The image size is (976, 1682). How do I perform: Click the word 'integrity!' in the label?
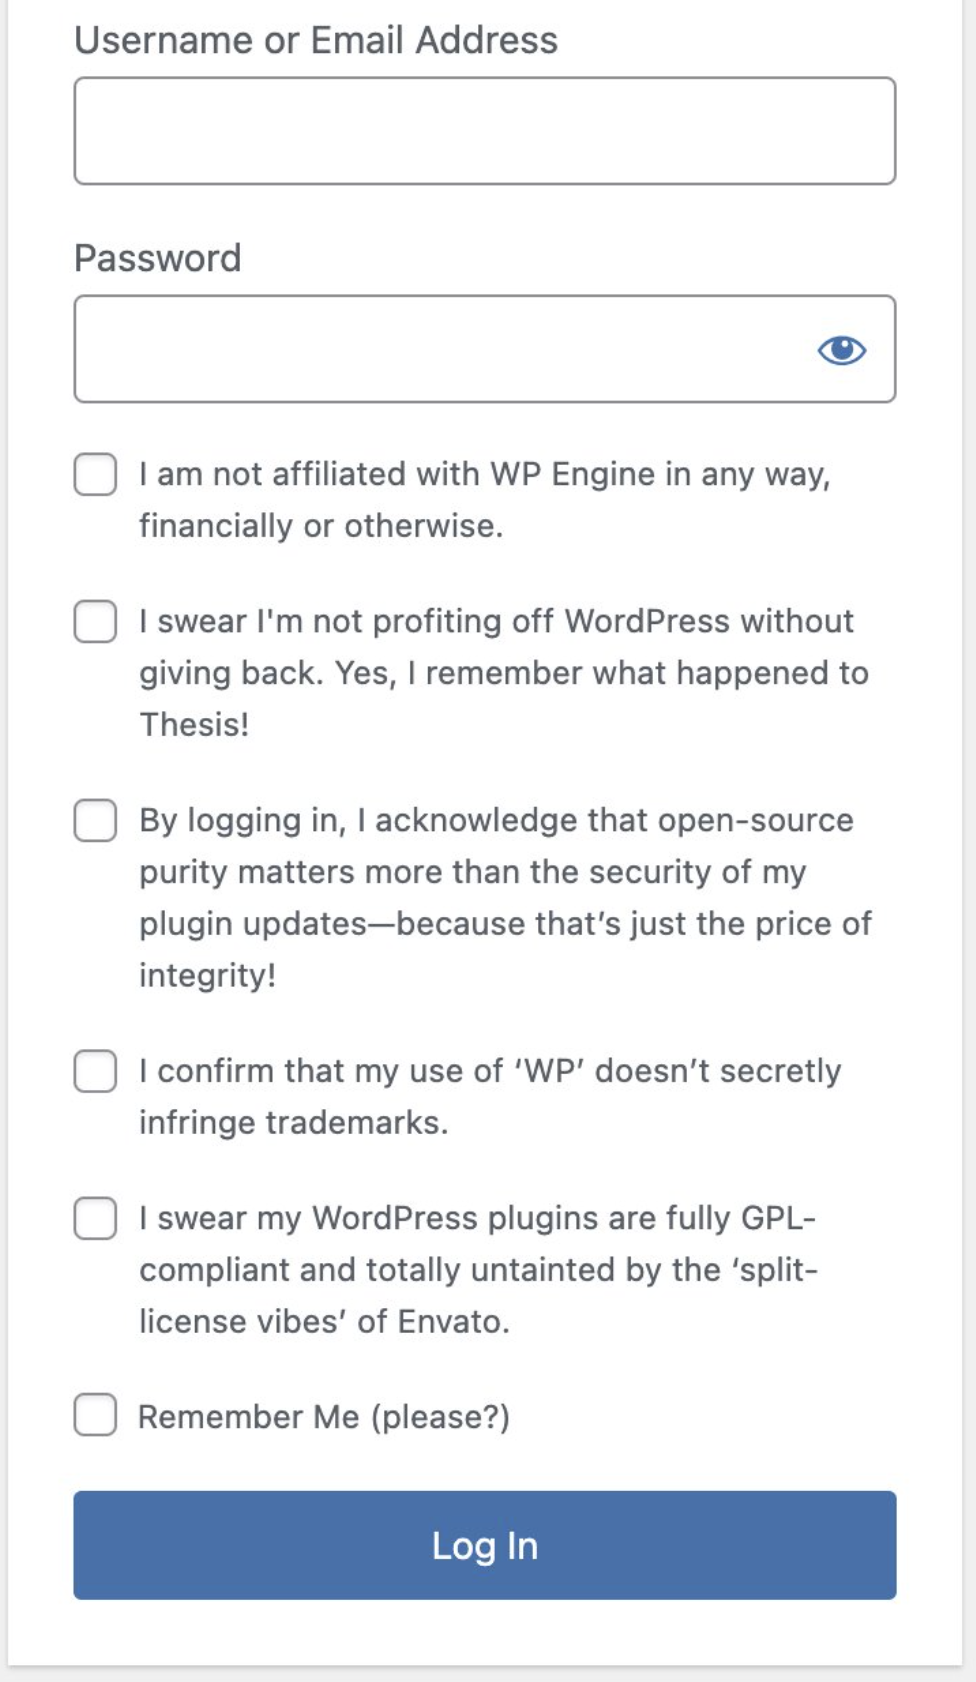point(207,975)
